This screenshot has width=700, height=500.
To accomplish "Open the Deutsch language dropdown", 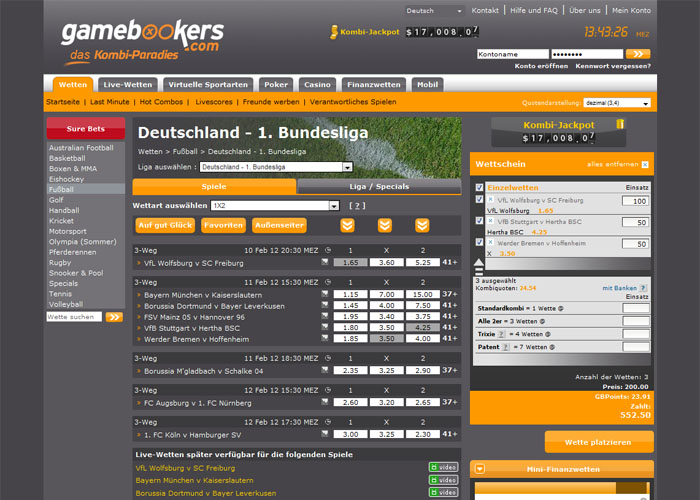I will 434,11.
